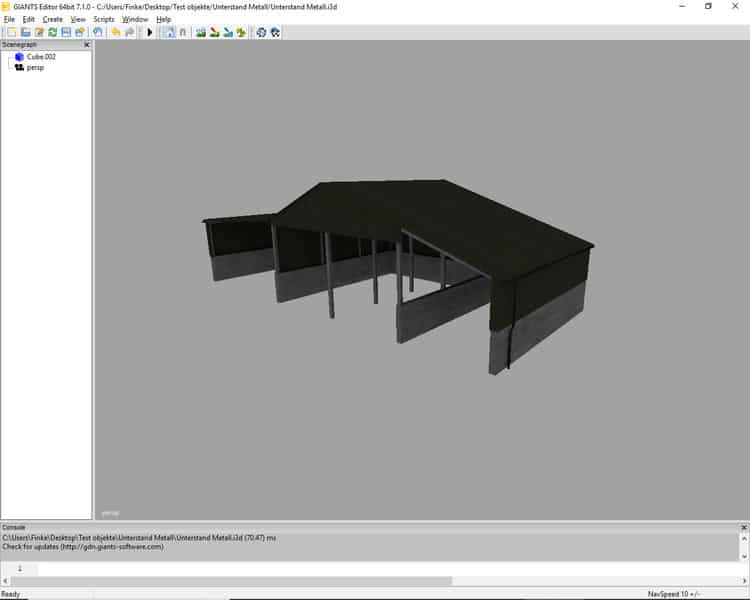Open the Create menu
Image resolution: width=750 pixels, height=600 pixels.
point(52,19)
